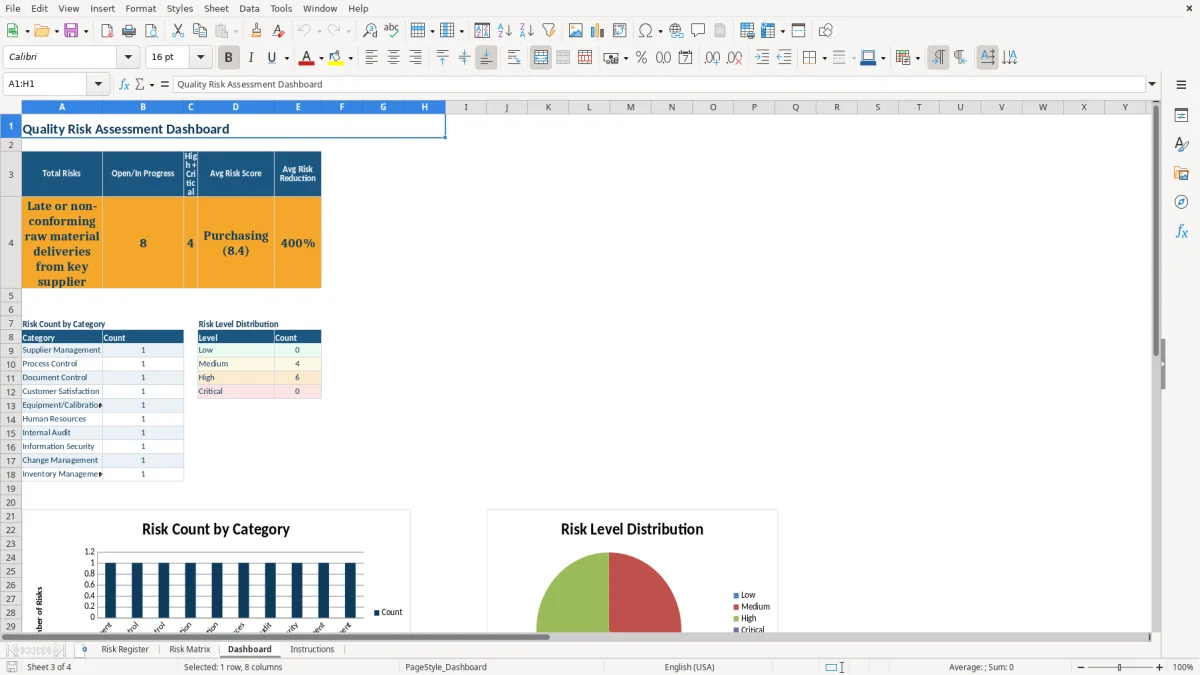Click the zoom in plus button
The image size is (1200, 675).
point(1159,667)
